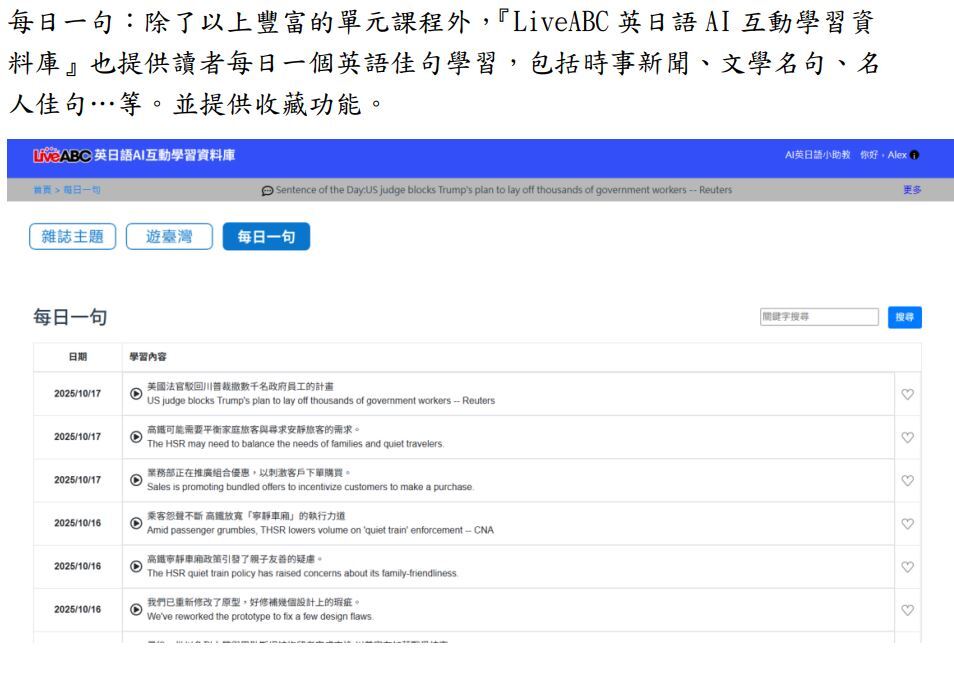This screenshot has width=954, height=689.
Task: Open the 遊臺灣 tab
Action: pyautogui.click(x=174, y=238)
